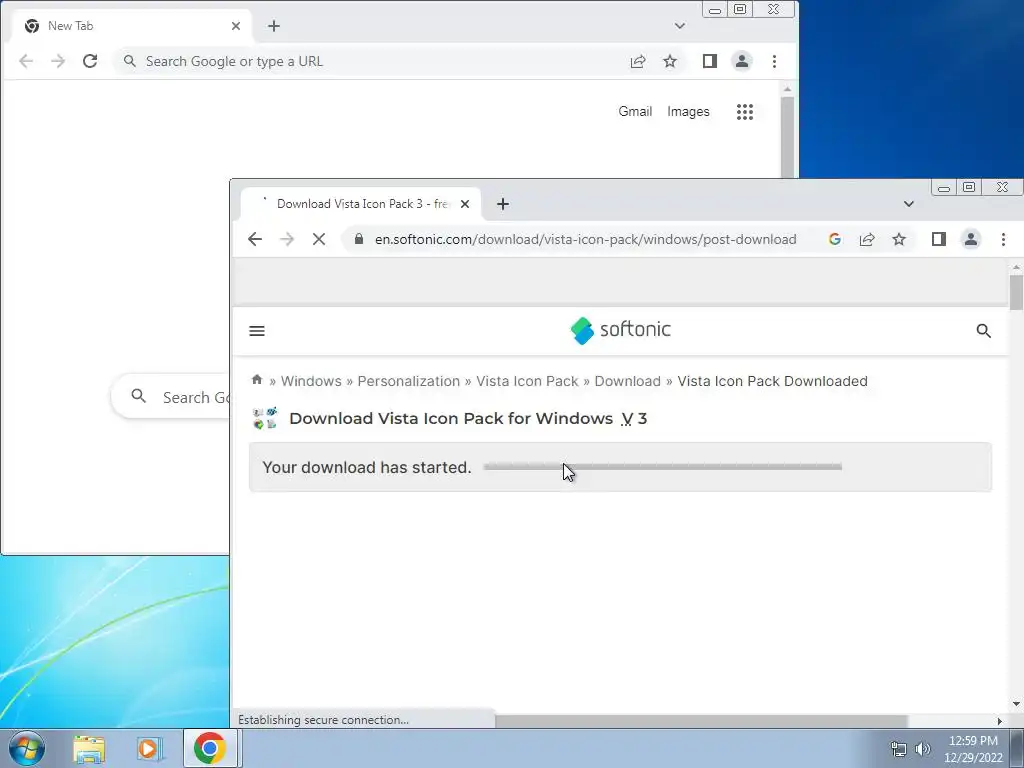Click the Chrome taskbar icon
This screenshot has height=768, width=1024.
click(x=210, y=748)
